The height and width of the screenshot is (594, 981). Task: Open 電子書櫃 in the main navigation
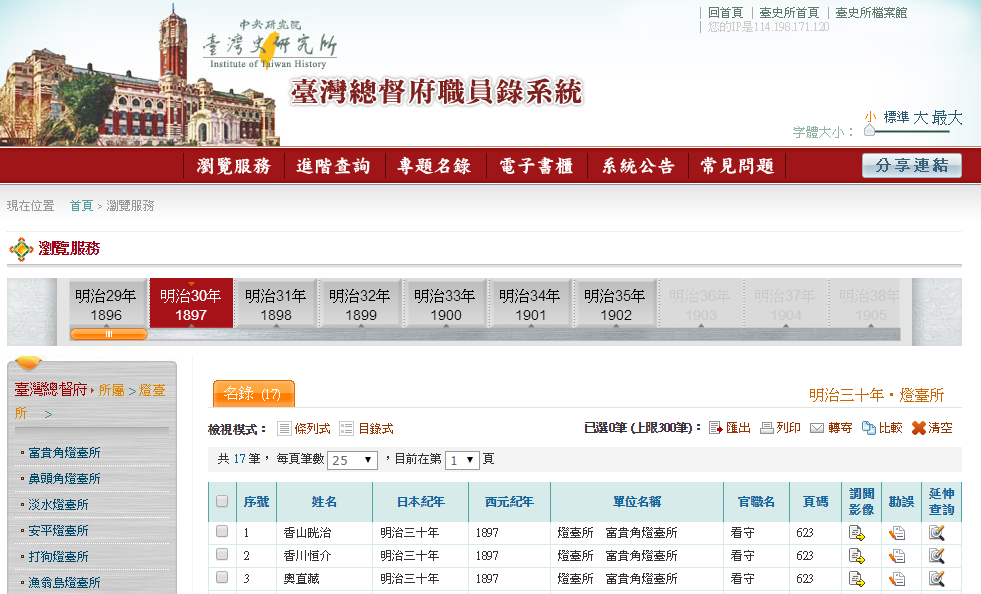(x=536, y=166)
